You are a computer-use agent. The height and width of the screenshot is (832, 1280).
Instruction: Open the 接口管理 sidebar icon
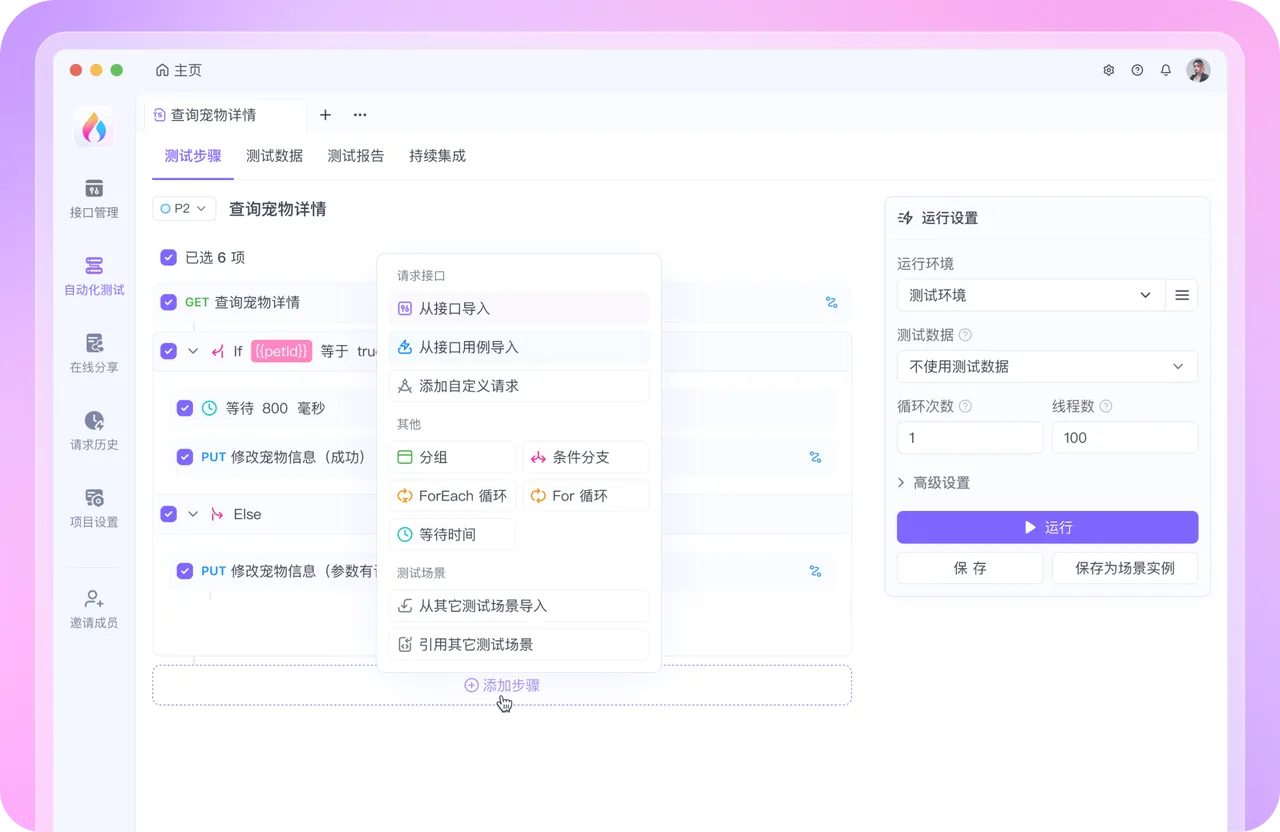tap(93, 198)
